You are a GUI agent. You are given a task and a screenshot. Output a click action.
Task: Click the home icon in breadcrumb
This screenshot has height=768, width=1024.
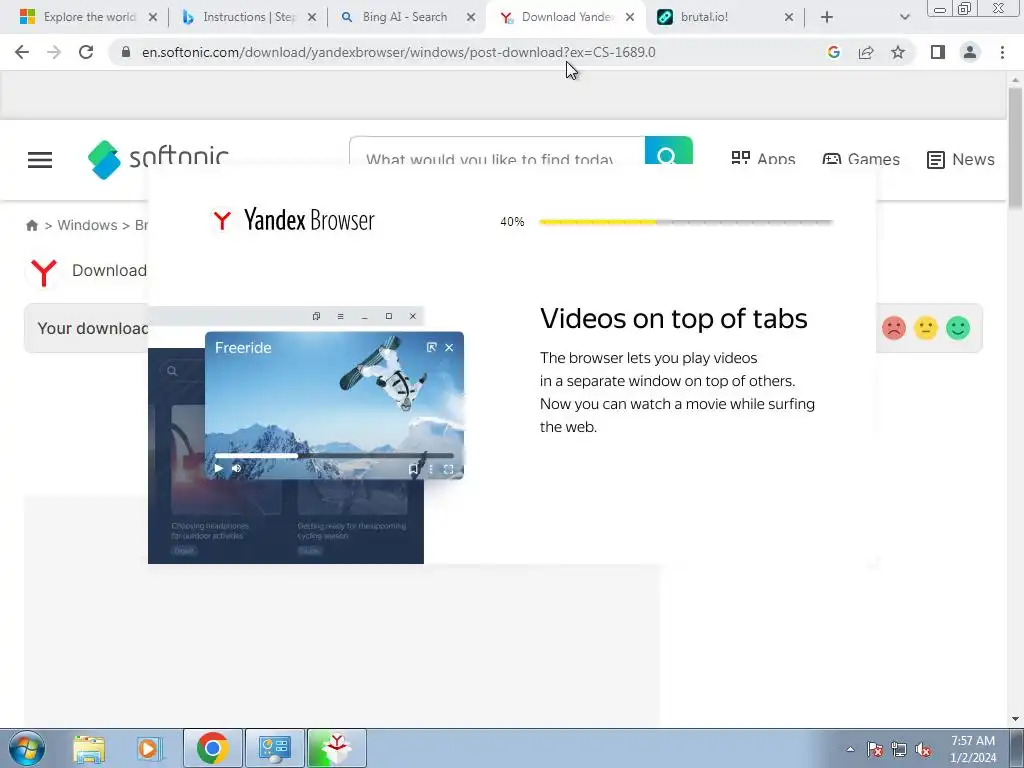[32, 225]
